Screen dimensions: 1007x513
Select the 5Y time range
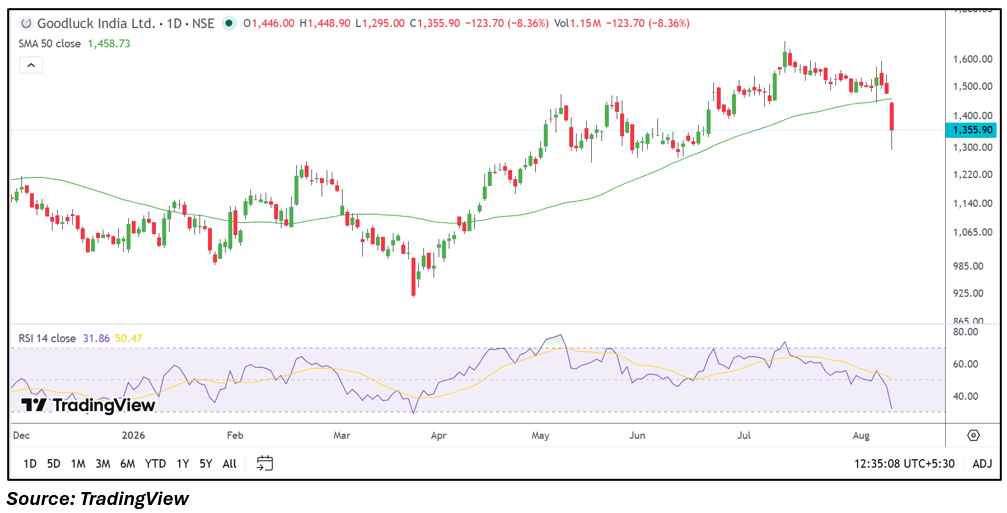pos(206,464)
